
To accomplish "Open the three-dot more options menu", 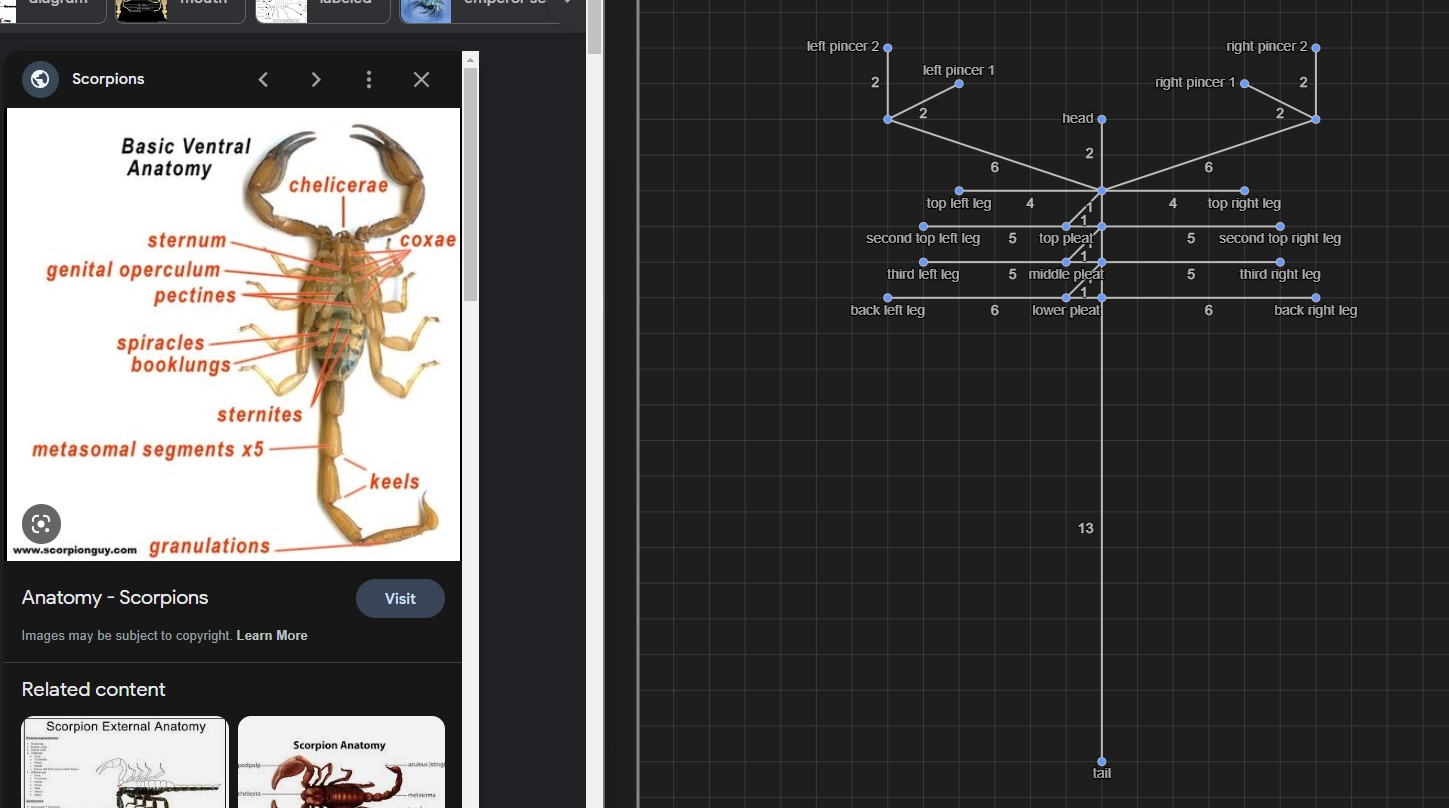I will [369, 79].
